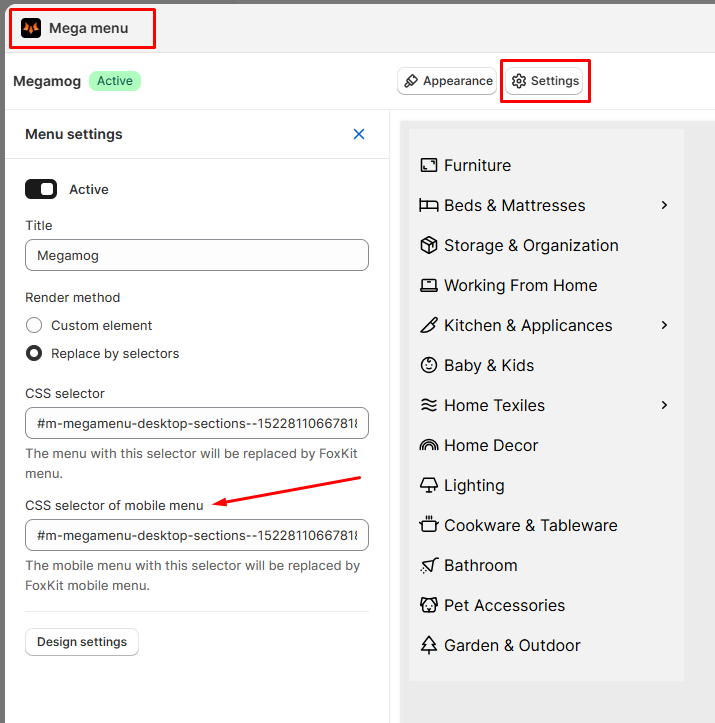The height and width of the screenshot is (723, 715).
Task: Click the CSS selector of mobile menu field
Action: [197, 535]
